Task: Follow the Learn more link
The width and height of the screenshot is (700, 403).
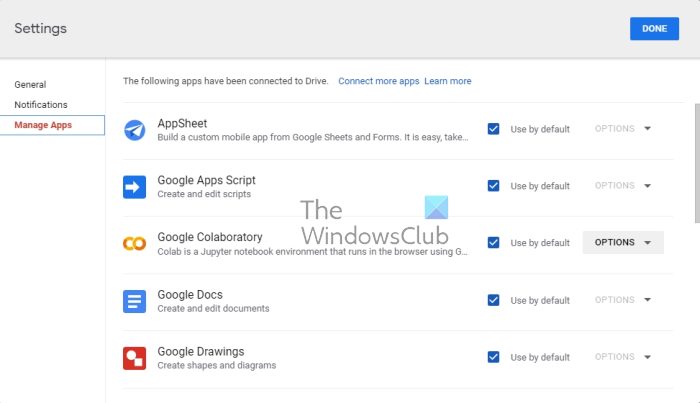Action: click(x=448, y=81)
